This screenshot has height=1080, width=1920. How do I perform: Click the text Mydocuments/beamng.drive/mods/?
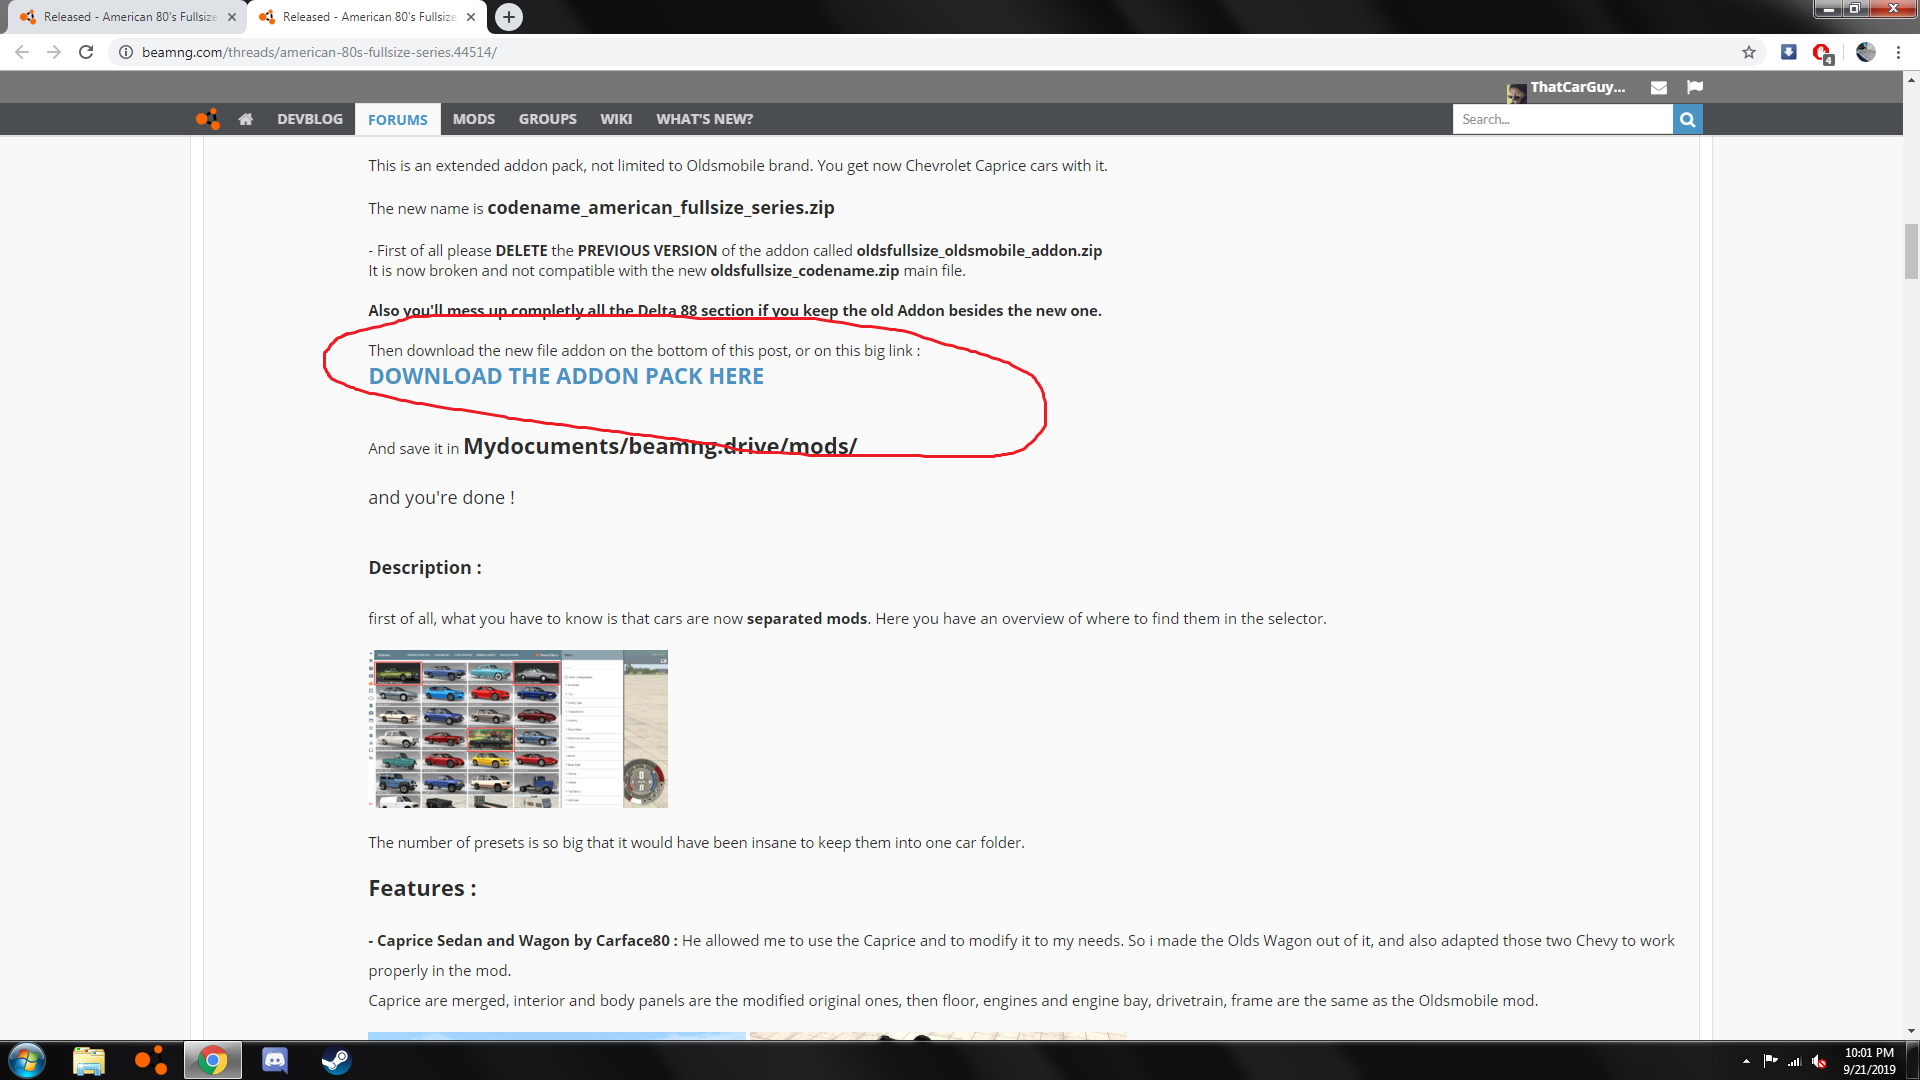660,446
